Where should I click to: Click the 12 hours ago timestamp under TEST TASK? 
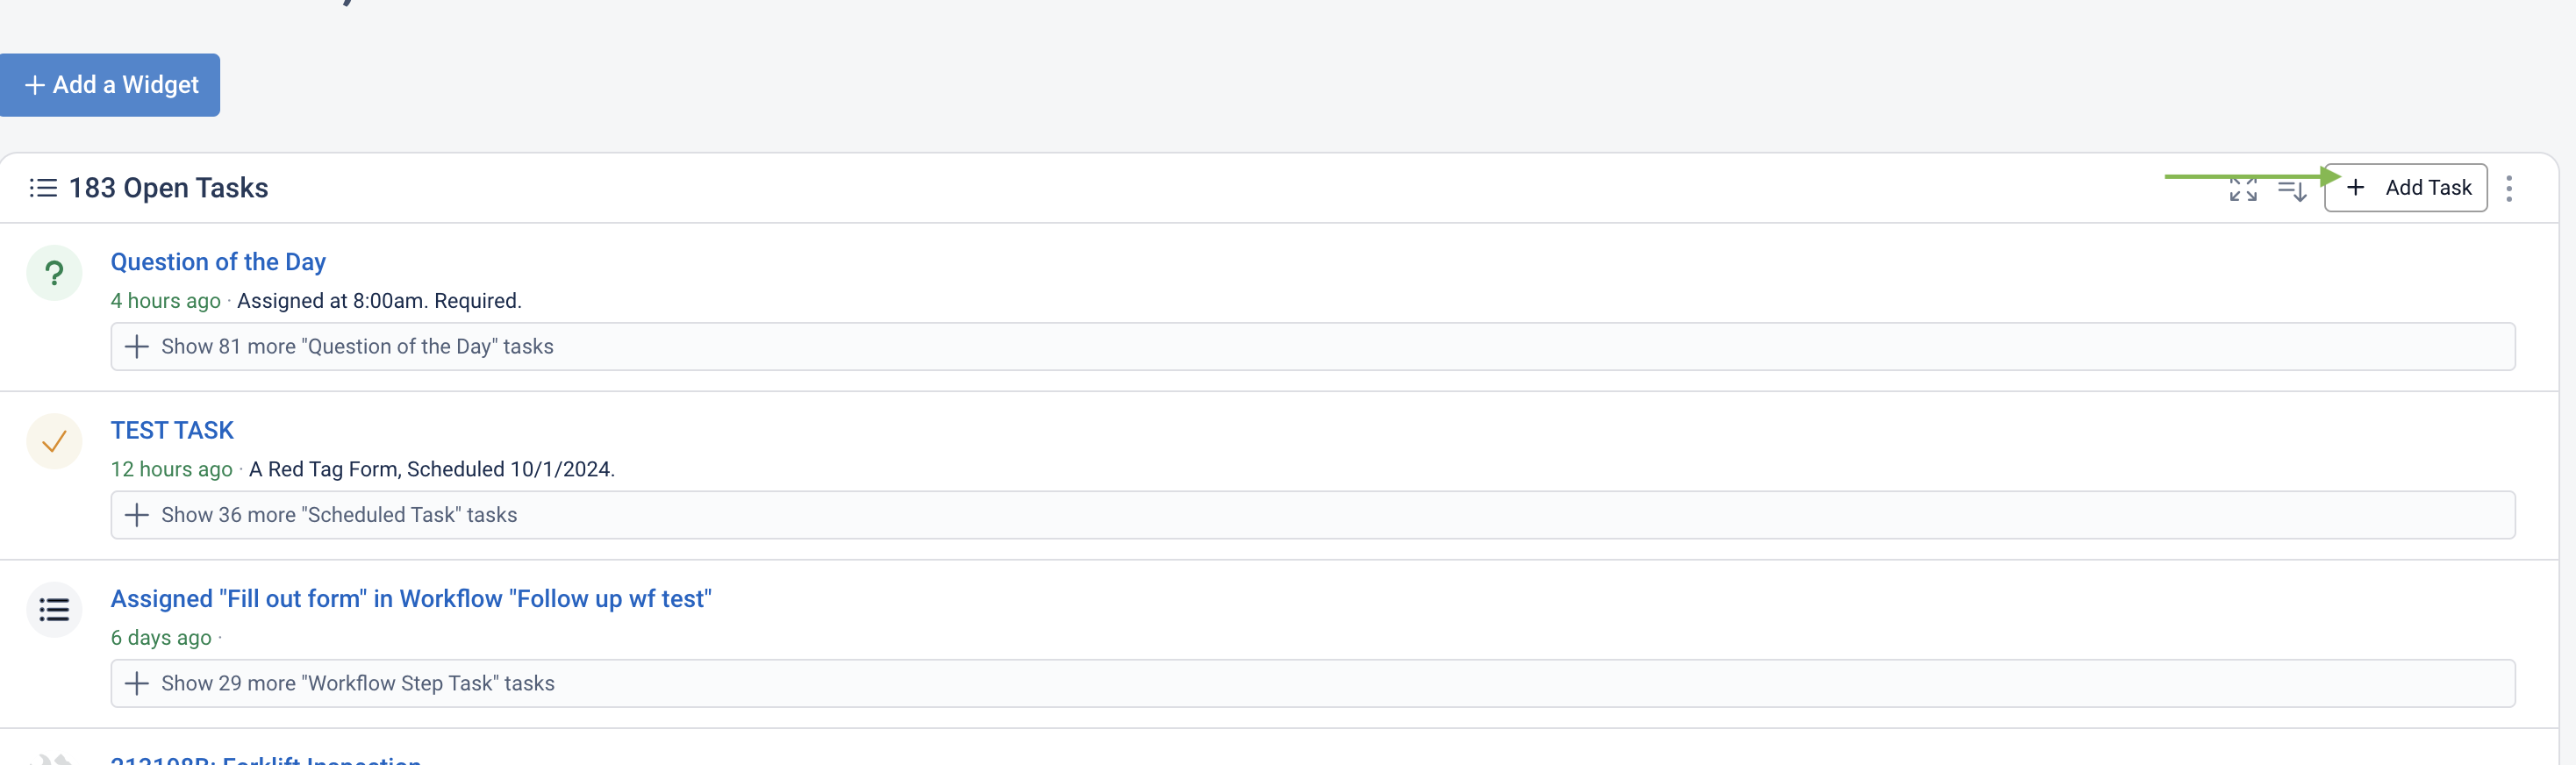click(x=171, y=469)
